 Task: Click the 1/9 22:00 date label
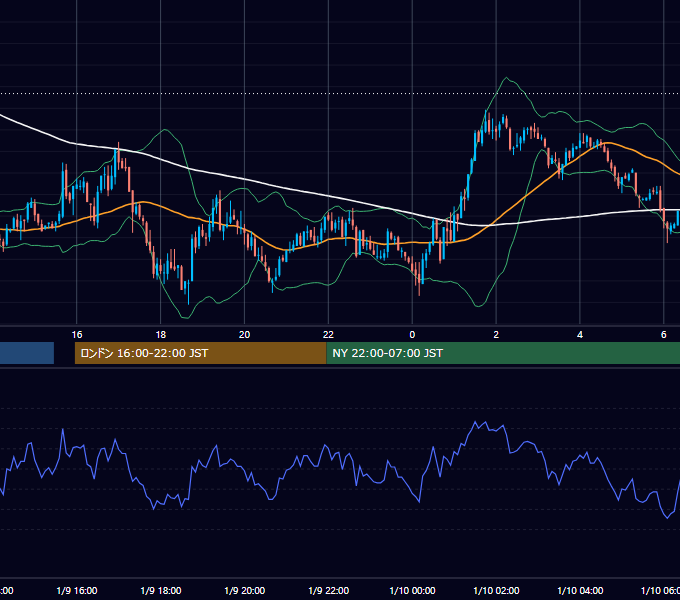(x=329, y=590)
